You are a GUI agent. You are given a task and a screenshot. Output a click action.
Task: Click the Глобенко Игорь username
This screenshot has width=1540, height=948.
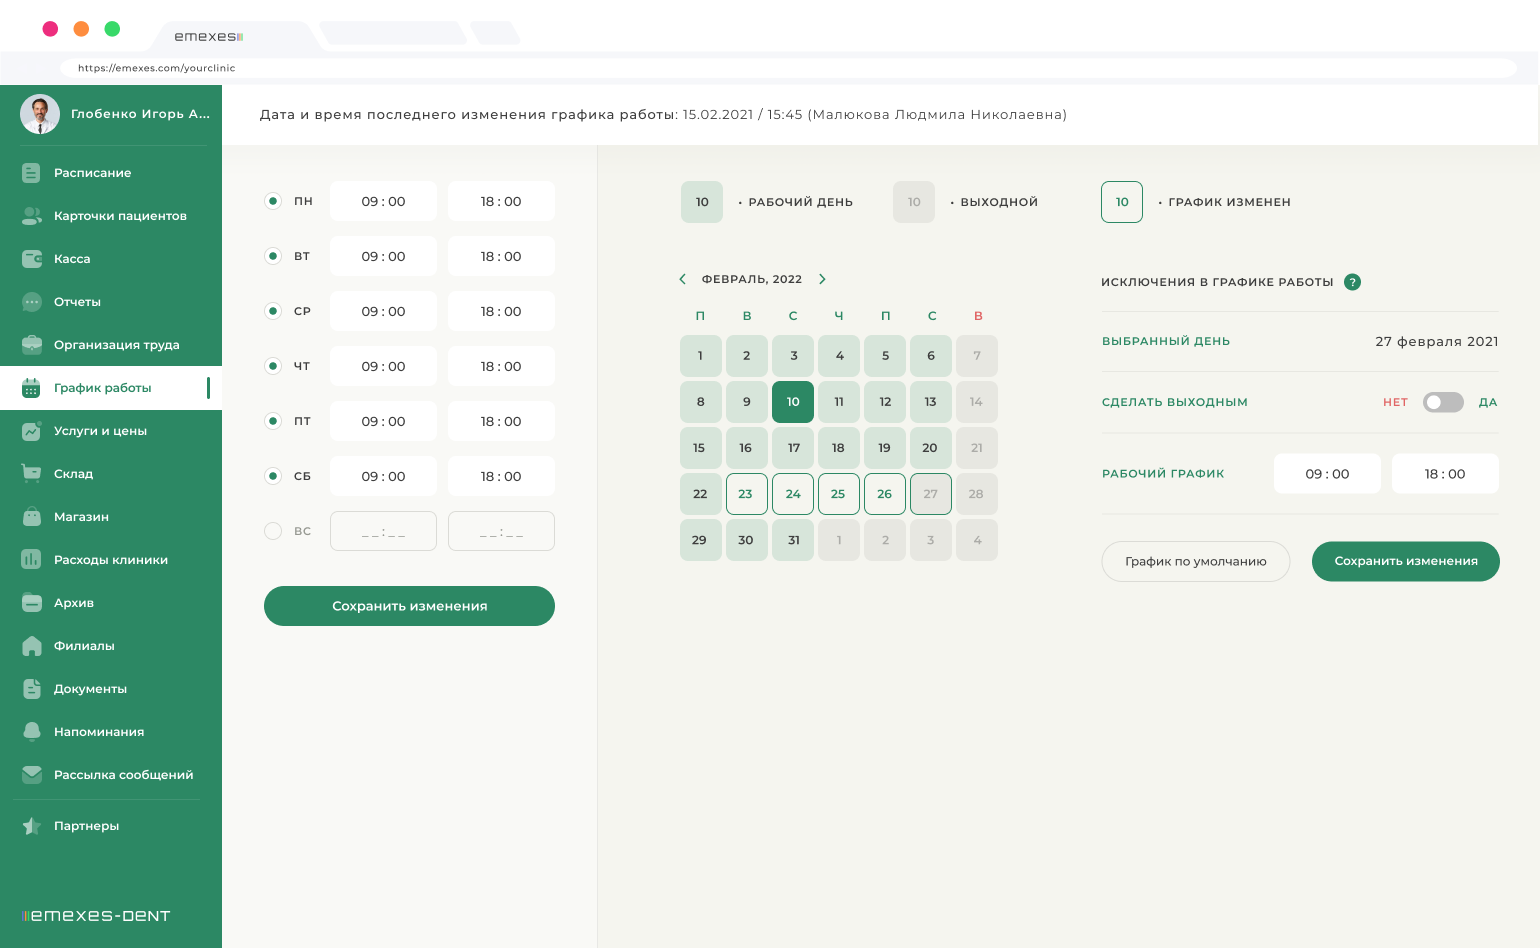(140, 114)
